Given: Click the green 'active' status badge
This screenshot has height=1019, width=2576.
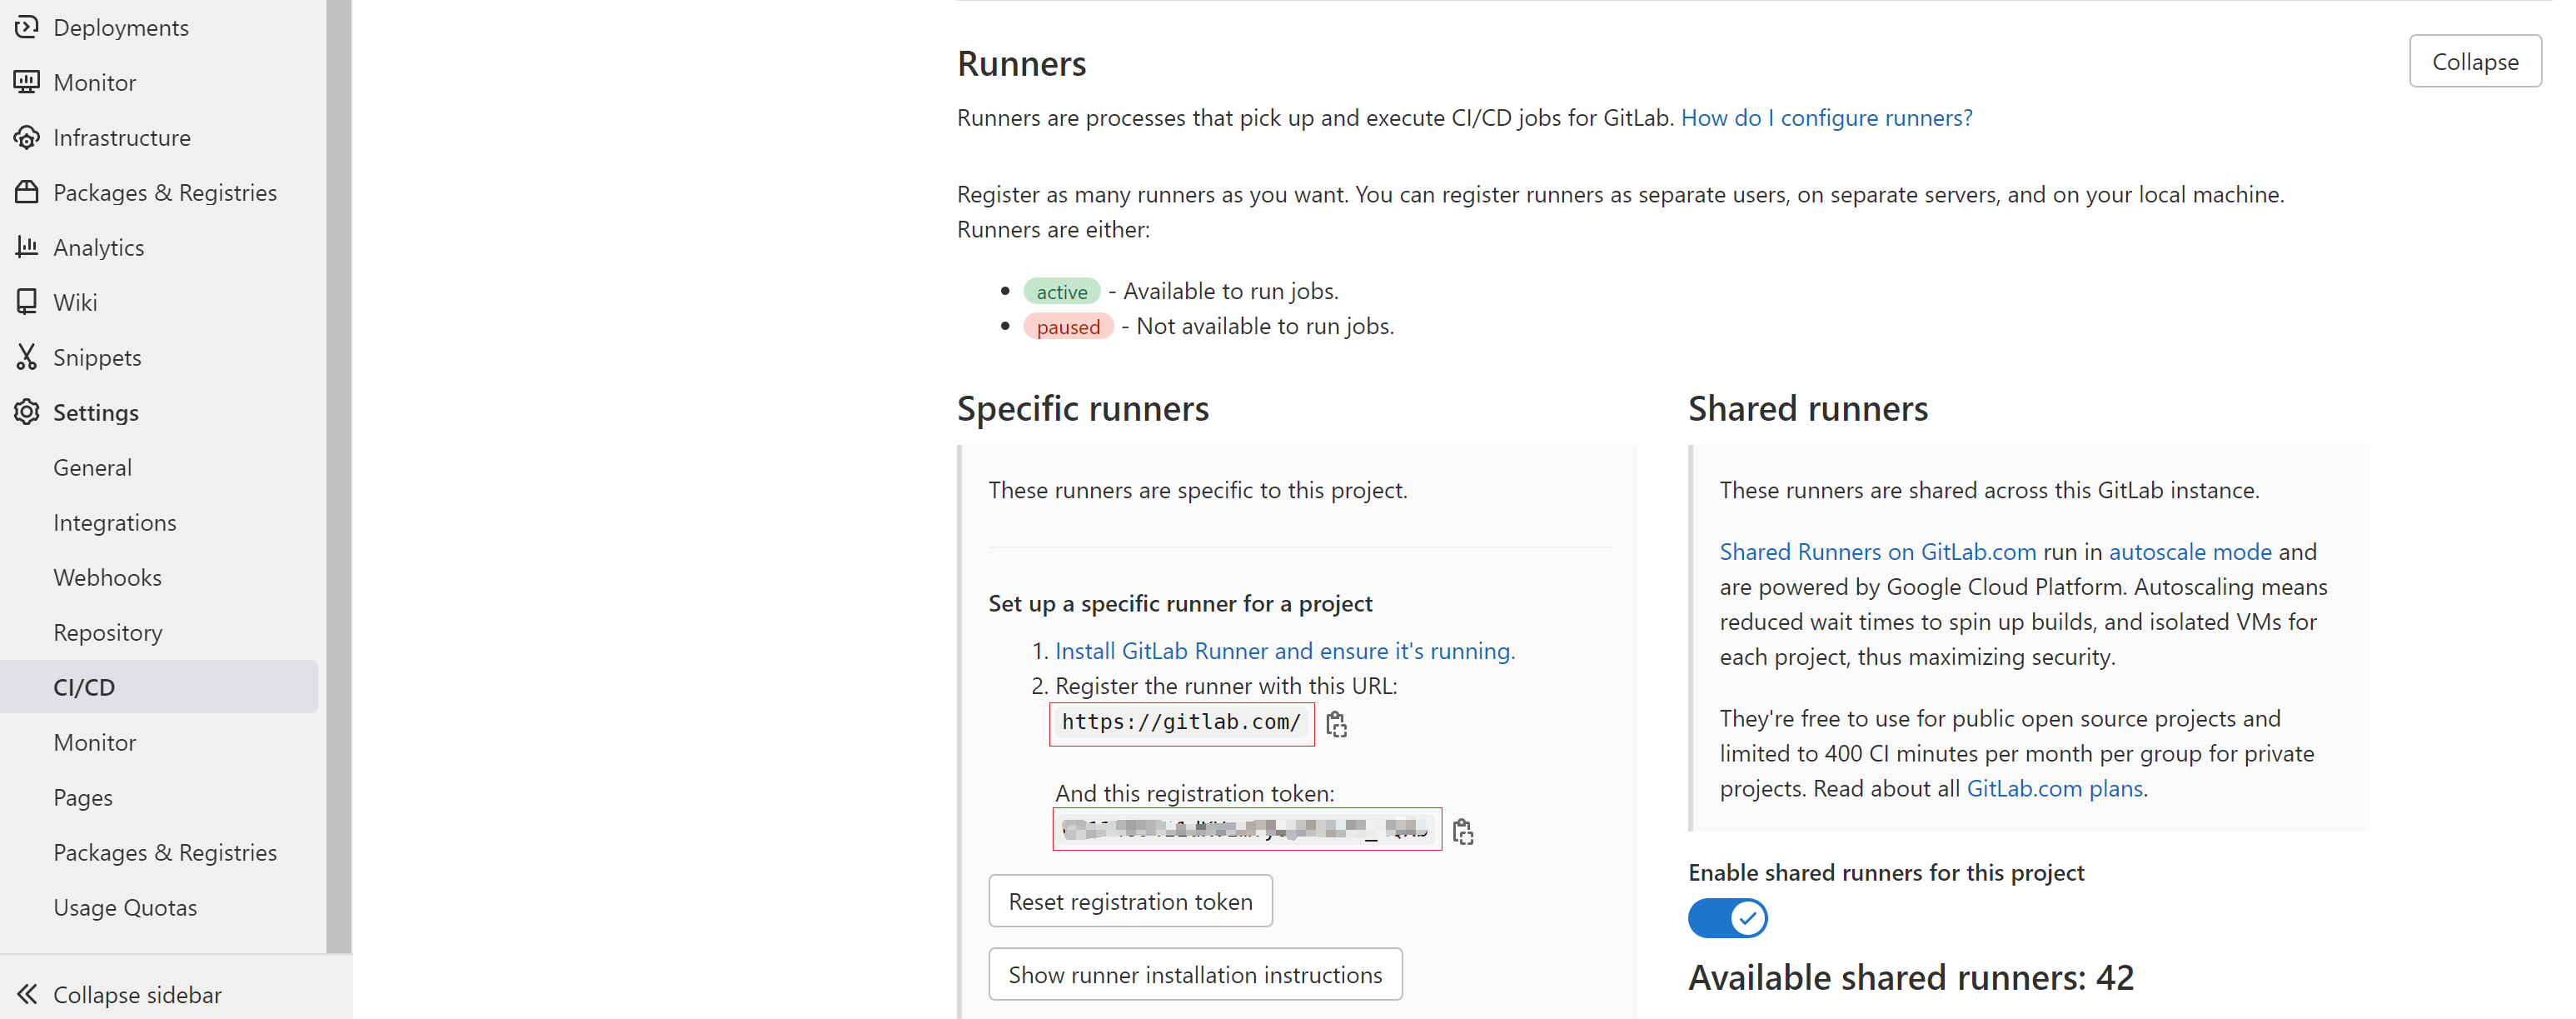Looking at the screenshot, I should point(1062,291).
